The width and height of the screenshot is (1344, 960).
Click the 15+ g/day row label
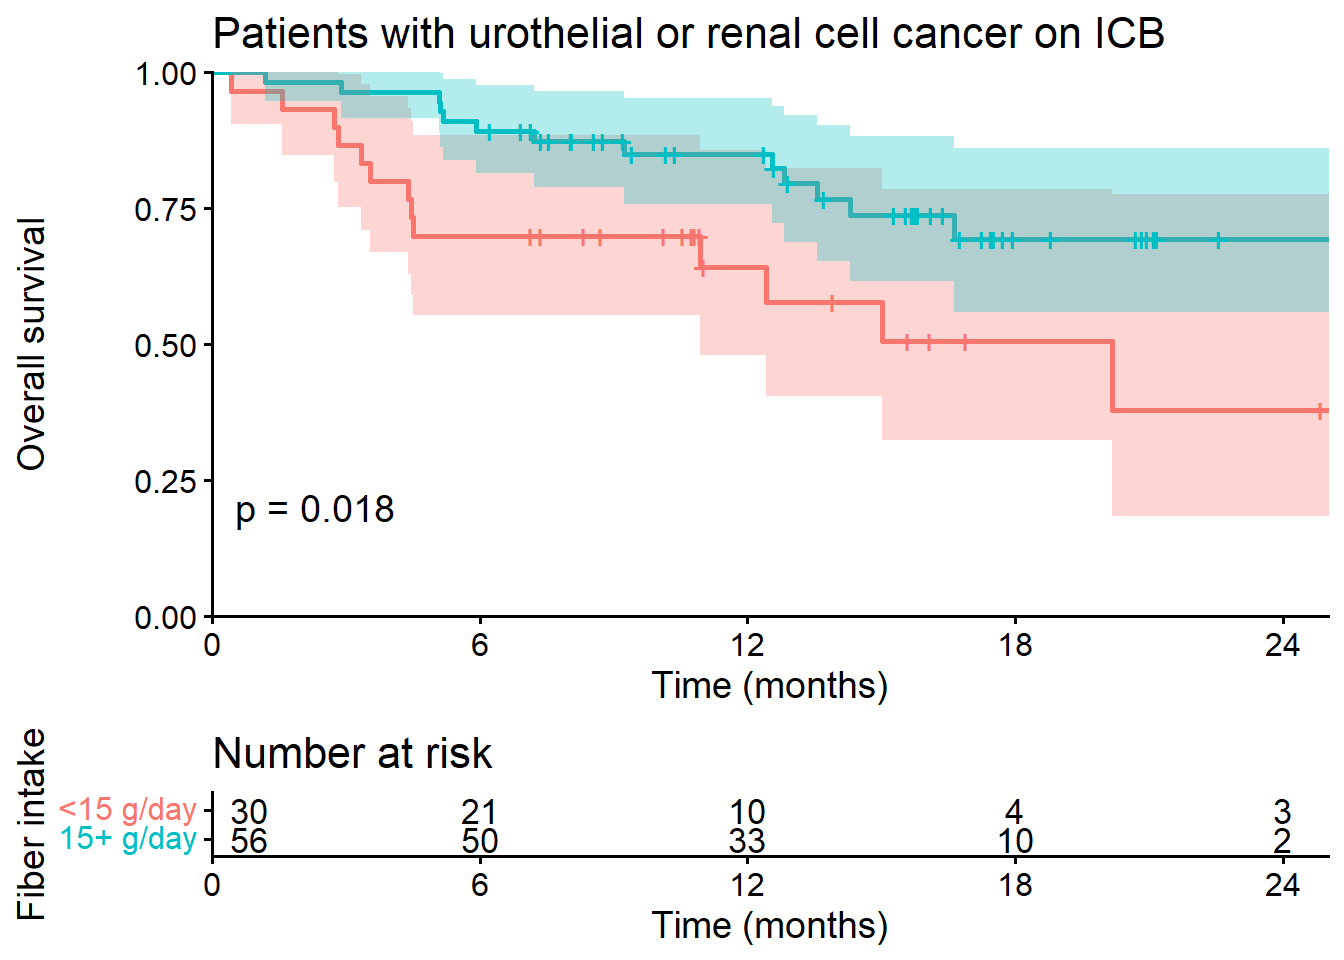click(x=127, y=838)
